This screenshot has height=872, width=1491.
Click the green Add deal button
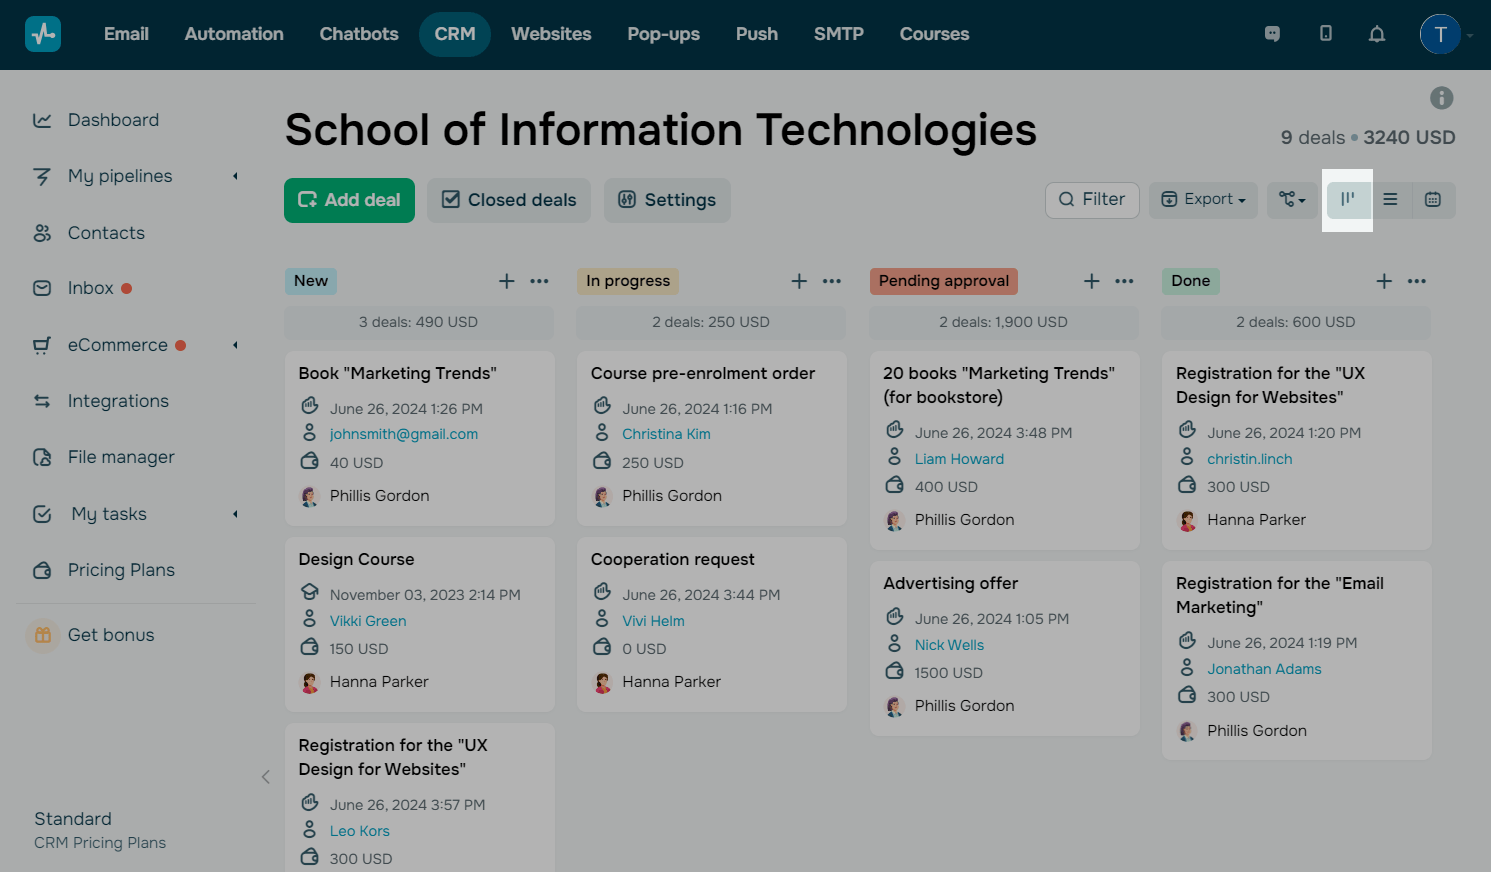[x=349, y=200]
